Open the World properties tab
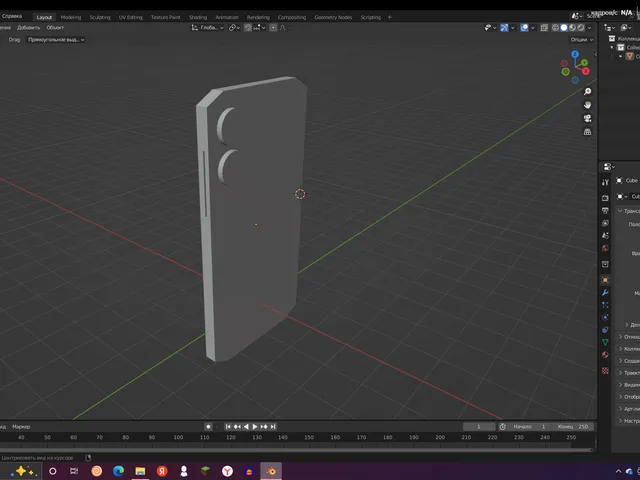640x480 pixels. click(x=605, y=248)
